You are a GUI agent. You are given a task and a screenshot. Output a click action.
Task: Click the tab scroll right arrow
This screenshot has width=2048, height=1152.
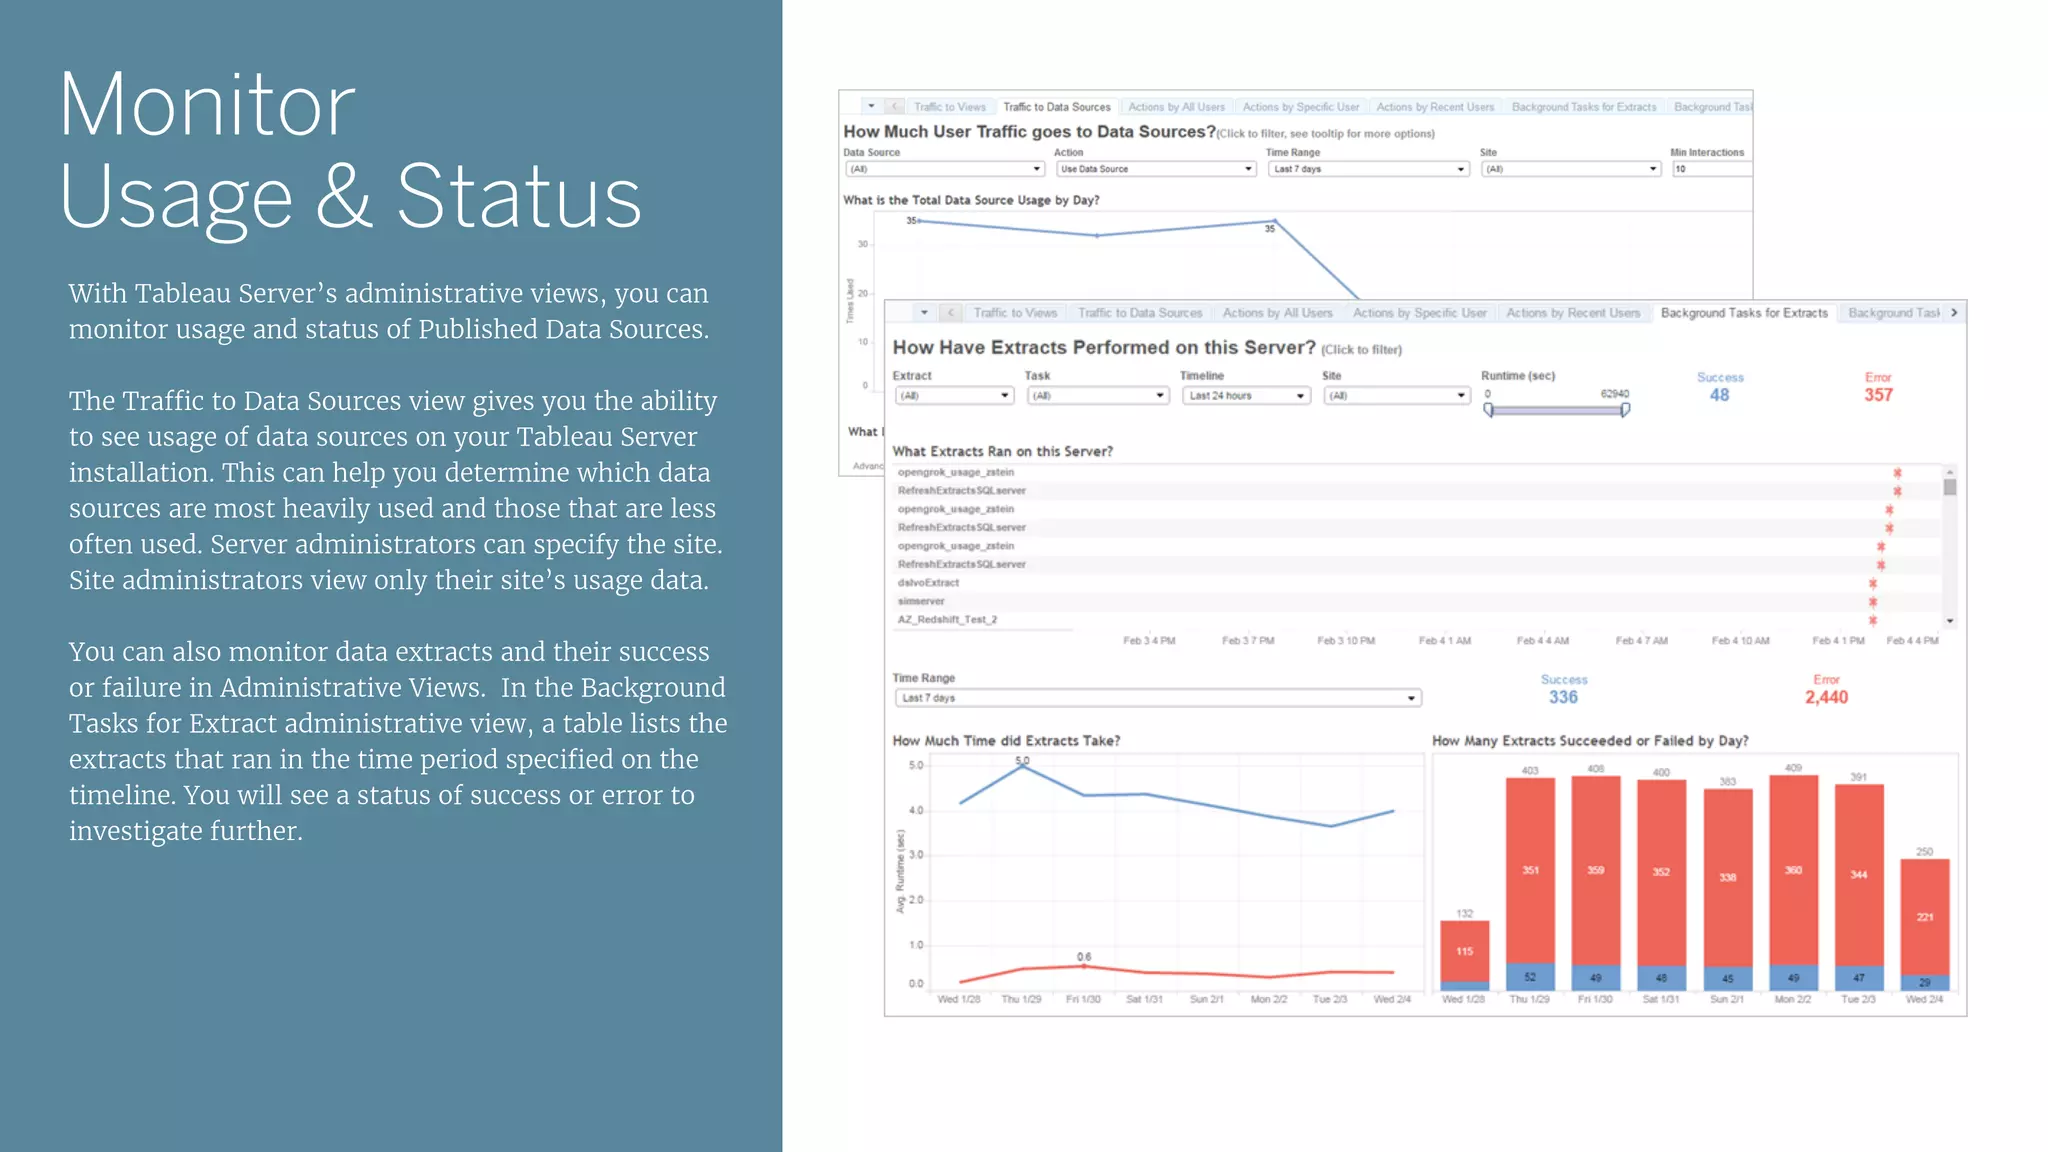coord(1953,313)
